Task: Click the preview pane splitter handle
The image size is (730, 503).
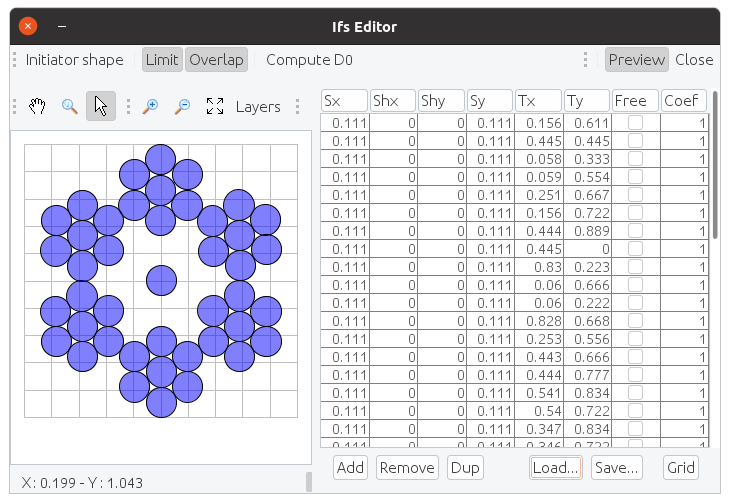Action: click(x=309, y=482)
